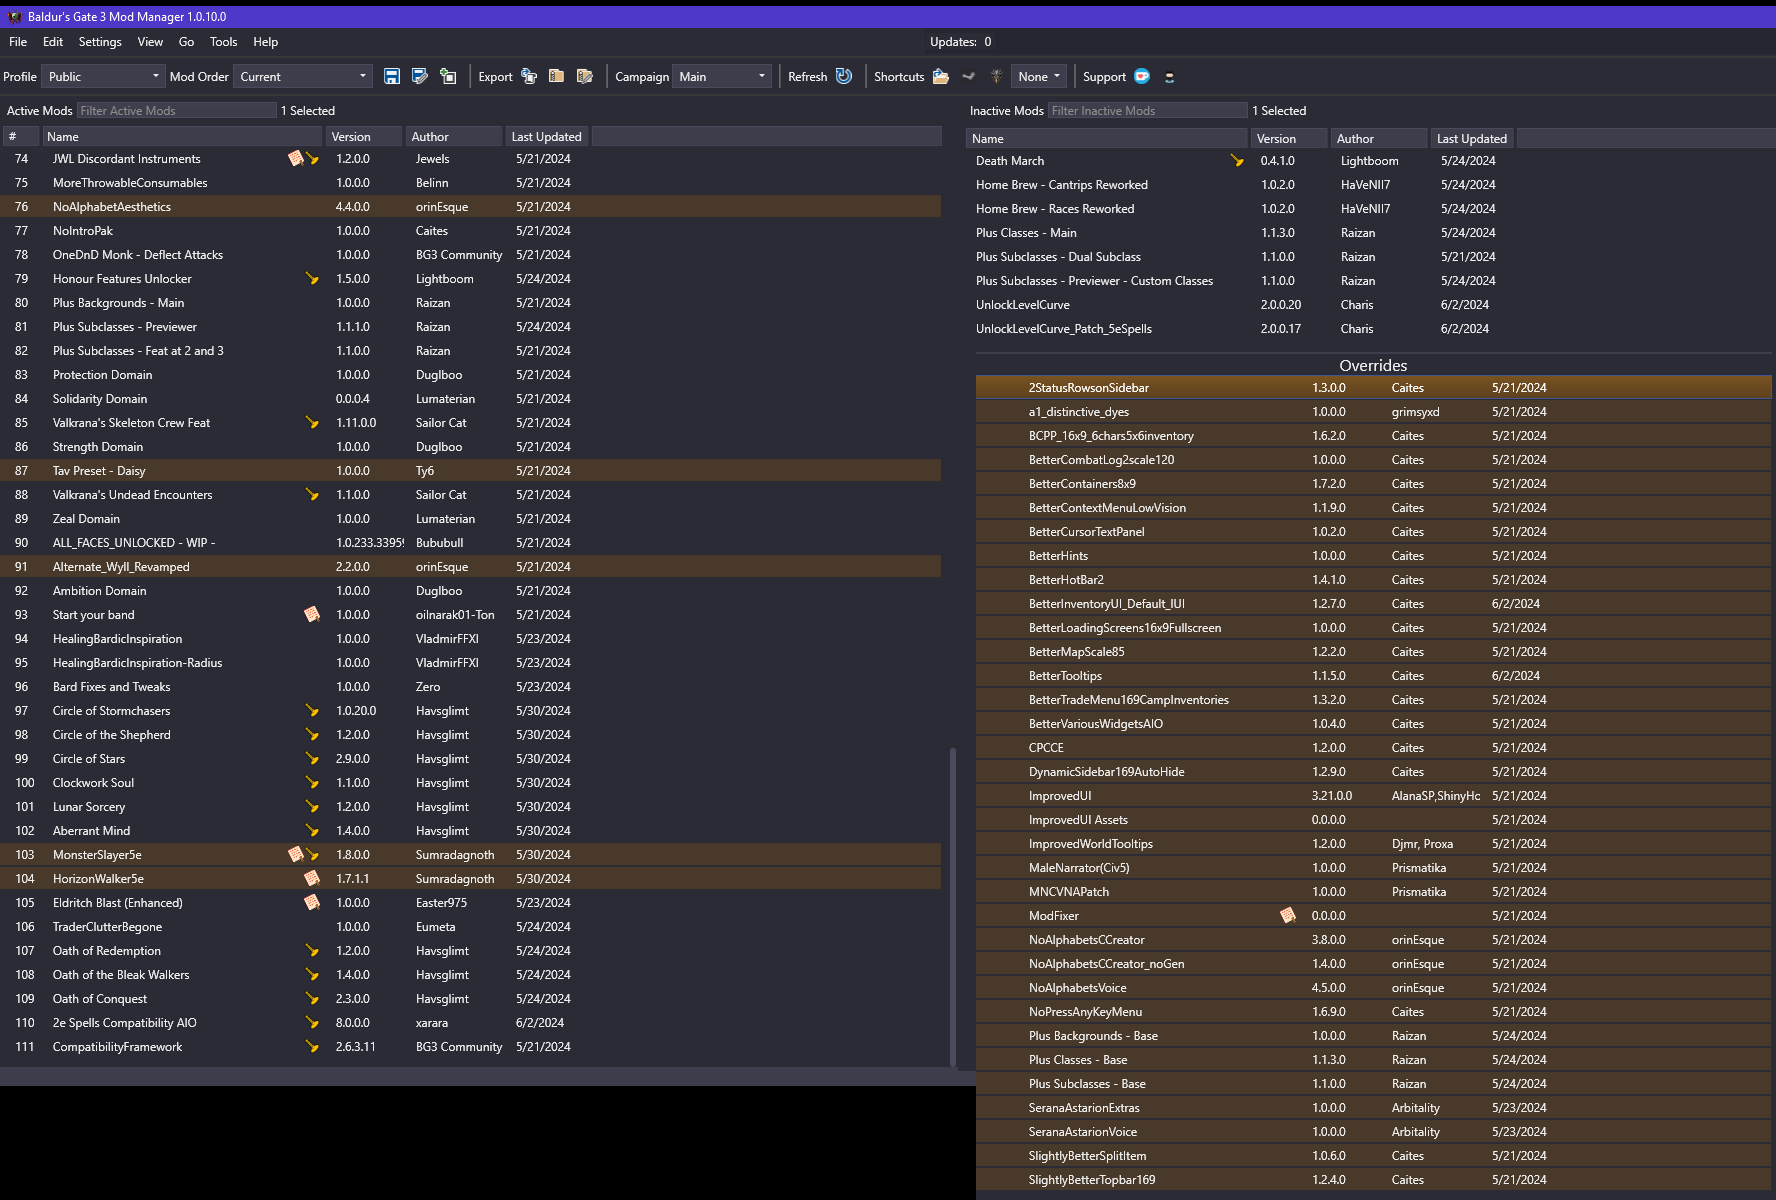Click the circular Refresh arrow icon
Screen dimensions: 1776x1200
[x=844, y=77]
